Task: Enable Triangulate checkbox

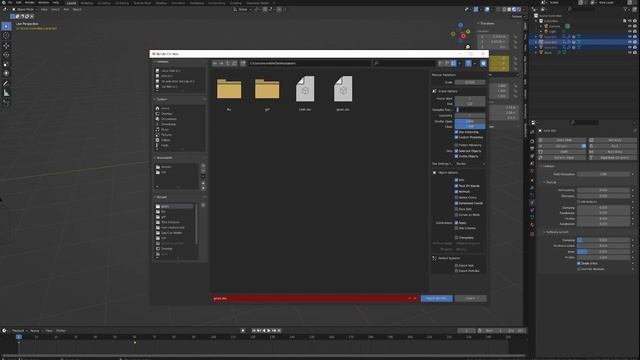Action: (x=456, y=238)
